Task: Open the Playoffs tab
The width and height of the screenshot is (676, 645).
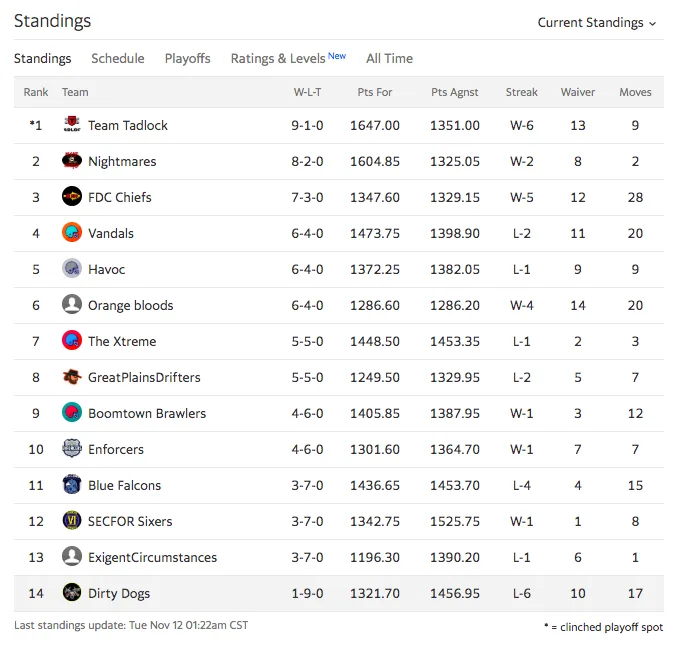Action: (188, 58)
